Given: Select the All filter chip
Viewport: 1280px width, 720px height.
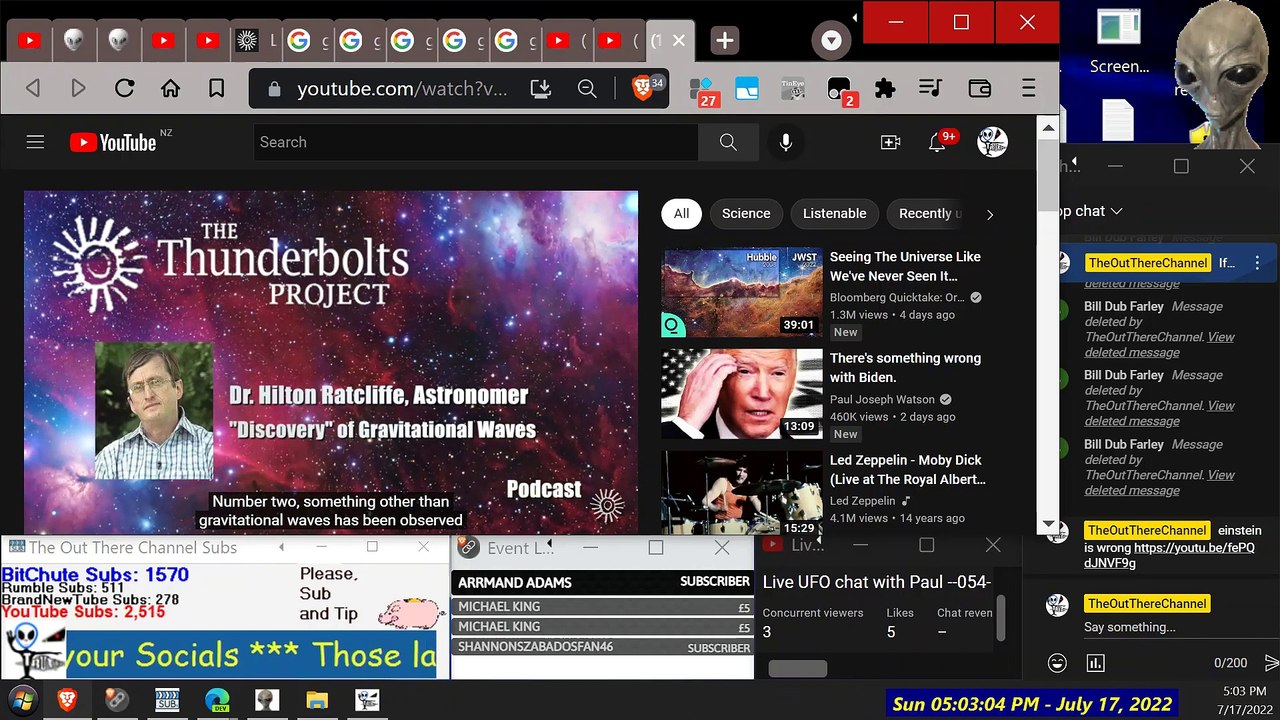Looking at the screenshot, I should [681, 213].
